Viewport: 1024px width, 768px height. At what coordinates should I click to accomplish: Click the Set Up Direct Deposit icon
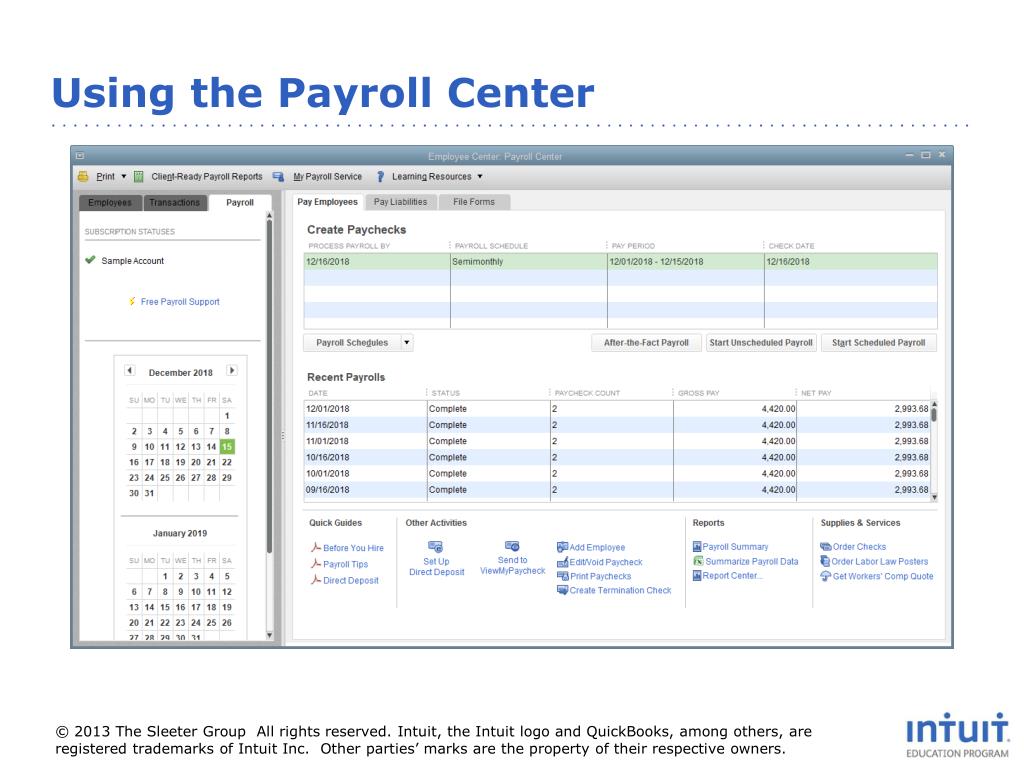tap(436, 547)
